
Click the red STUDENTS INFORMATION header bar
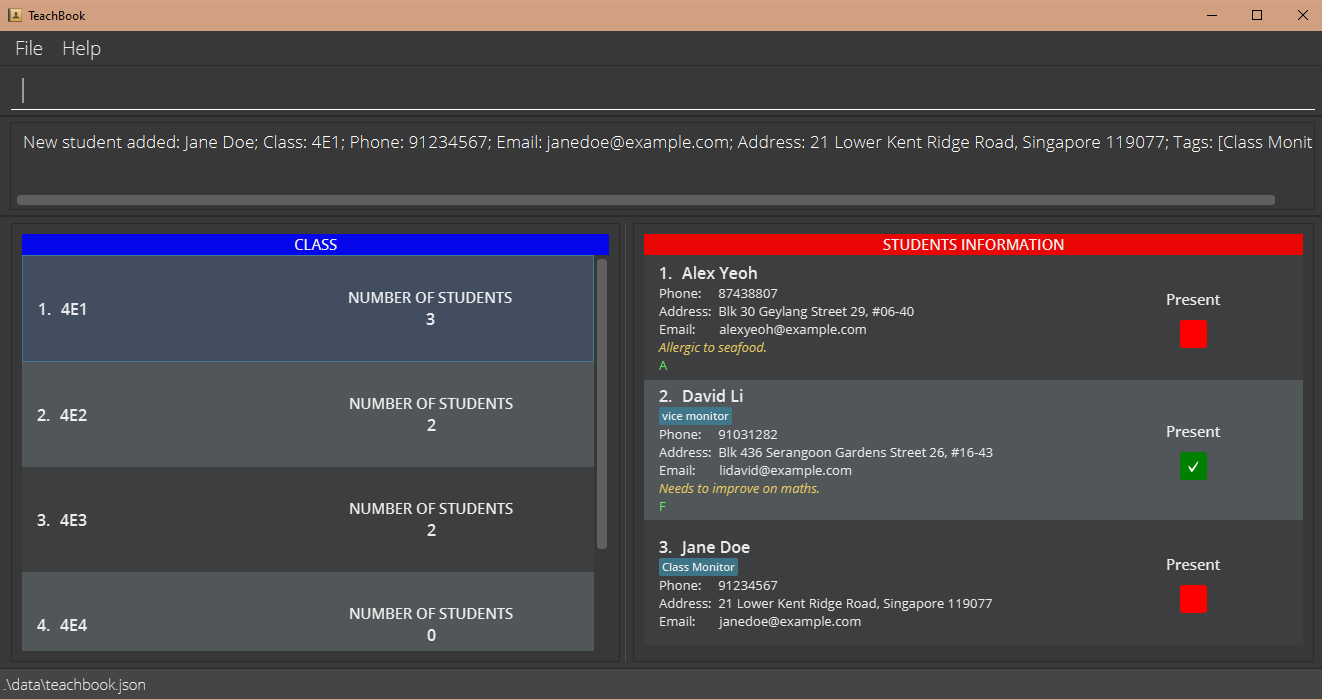tap(973, 244)
